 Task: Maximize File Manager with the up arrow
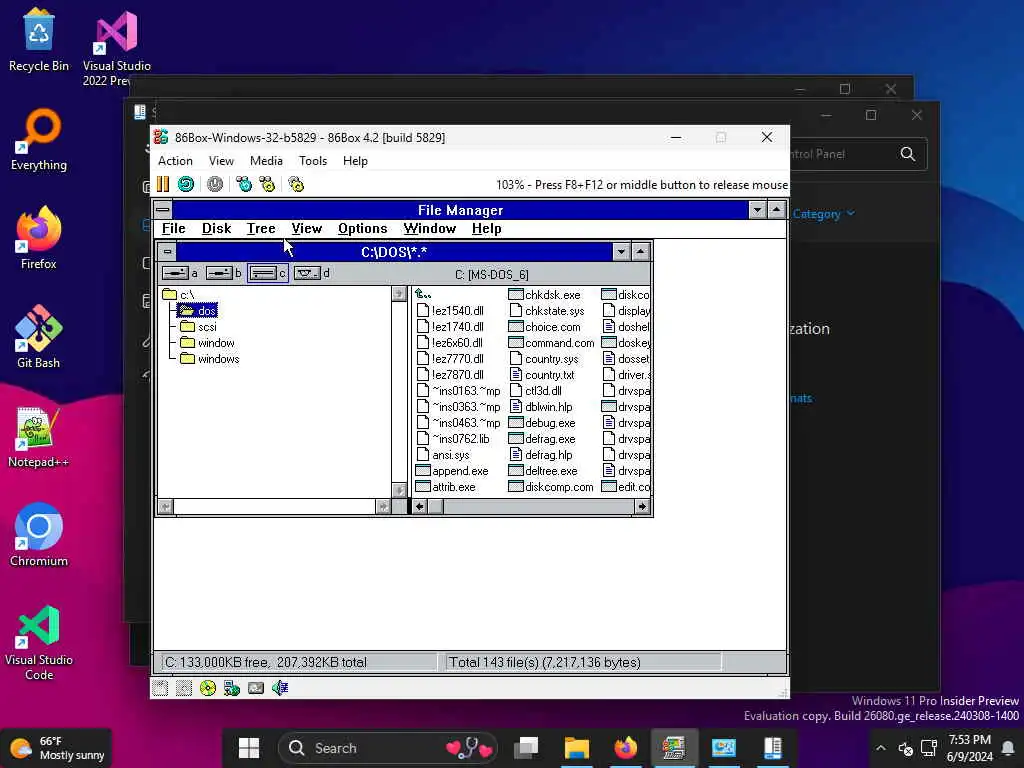point(776,210)
